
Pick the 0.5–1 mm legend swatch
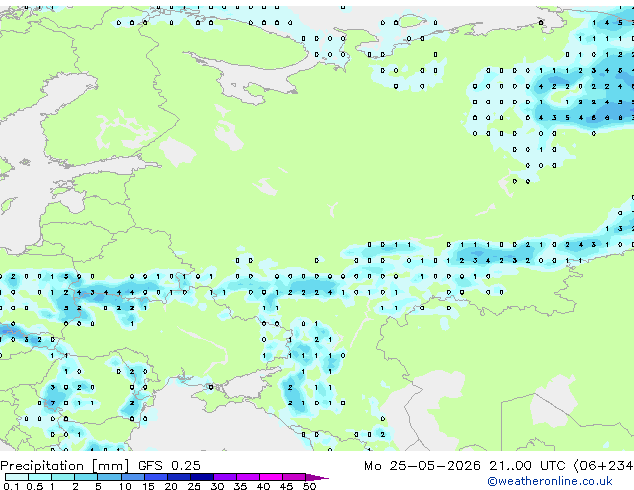(40, 477)
